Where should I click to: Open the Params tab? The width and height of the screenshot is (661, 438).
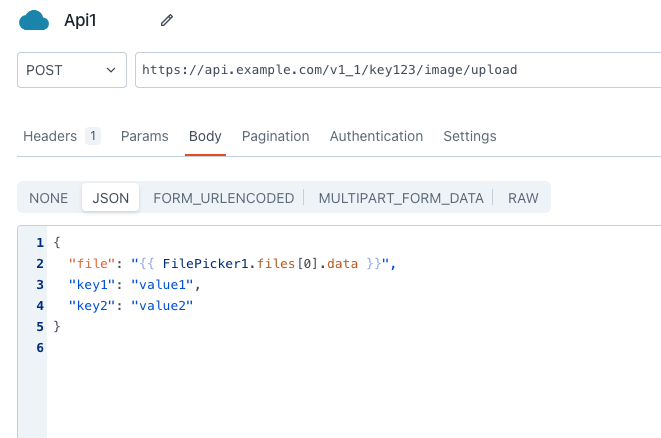(x=144, y=136)
